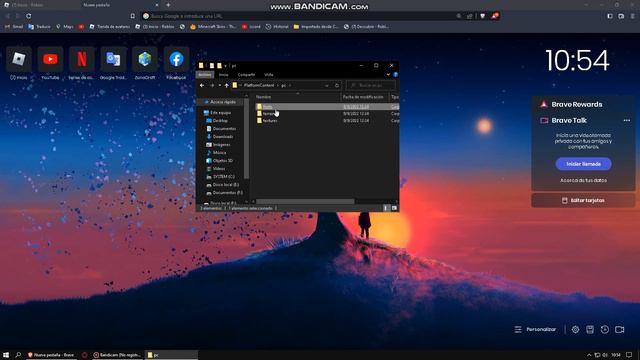Select SYSTEM (C:) drive in navigation pane
Screen dimensions: 640x360
[x=220, y=177]
